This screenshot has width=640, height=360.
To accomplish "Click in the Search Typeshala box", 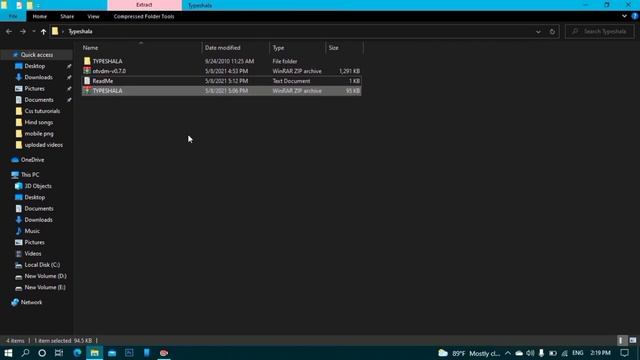I will pos(600,31).
